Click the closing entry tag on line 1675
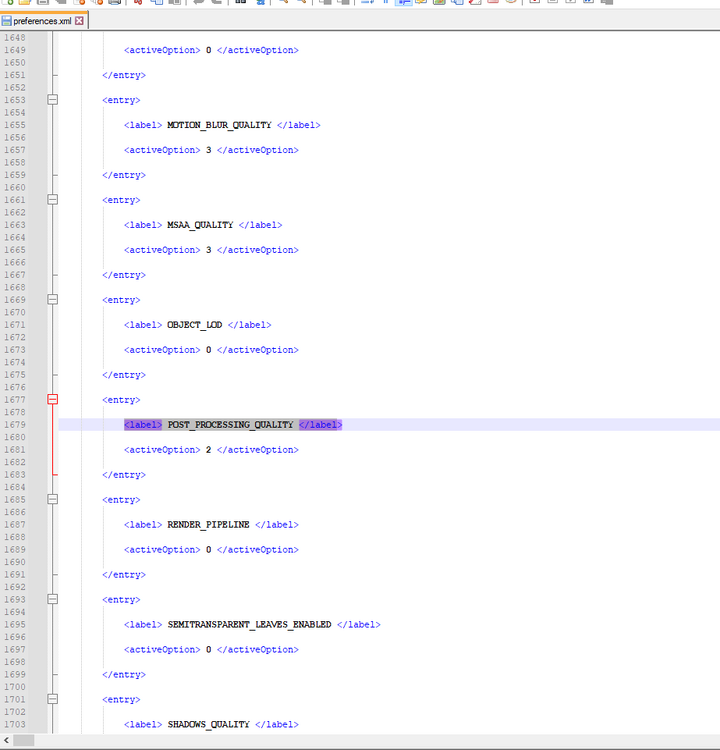Viewport: 720px width, 750px height. point(124,375)
